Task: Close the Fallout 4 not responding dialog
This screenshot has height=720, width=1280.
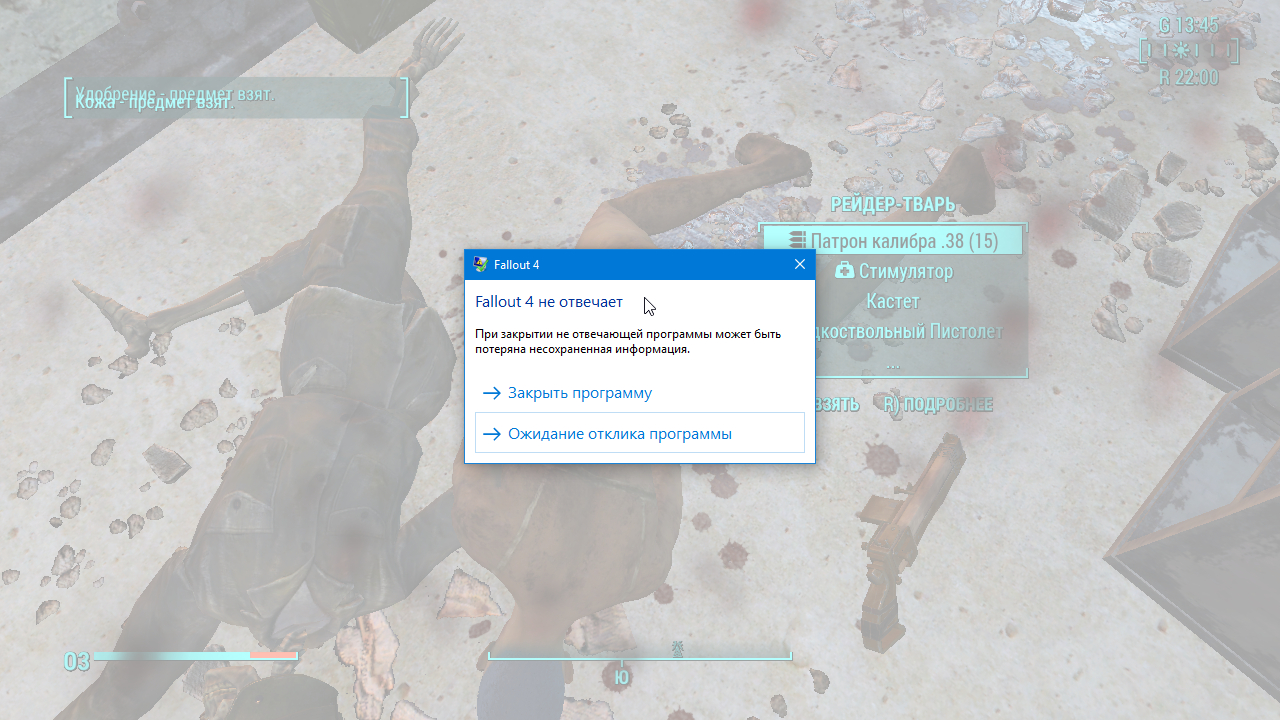Action: [800, 264]
